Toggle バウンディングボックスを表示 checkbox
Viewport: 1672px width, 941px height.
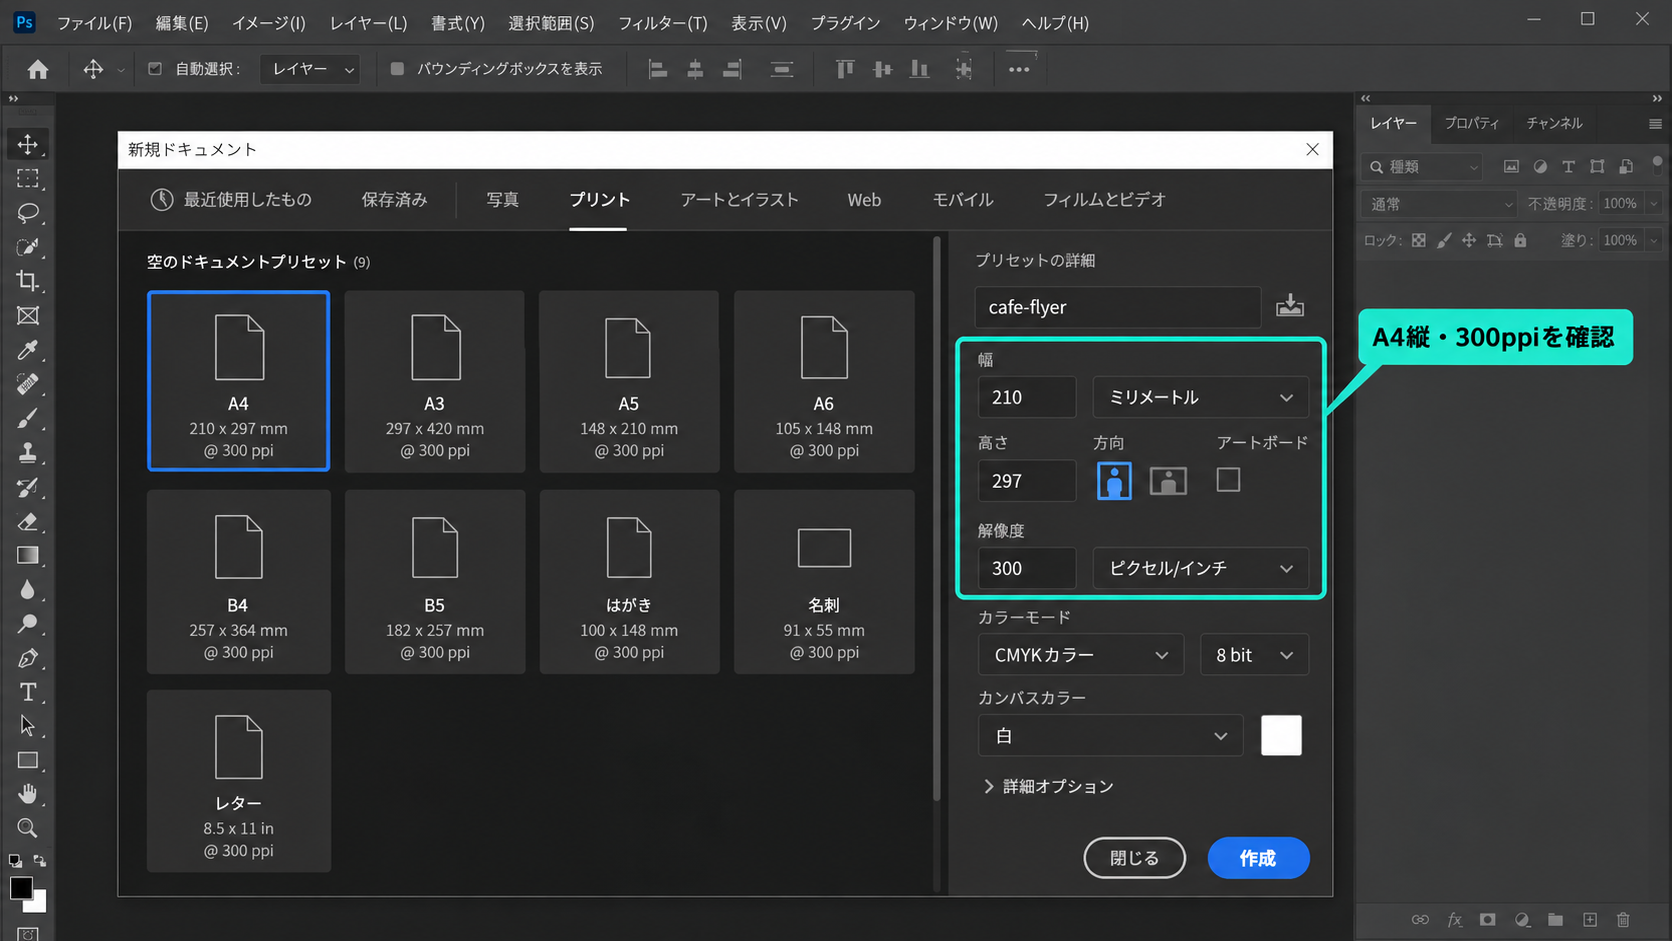pyautogui.click(x=397, y=69)
